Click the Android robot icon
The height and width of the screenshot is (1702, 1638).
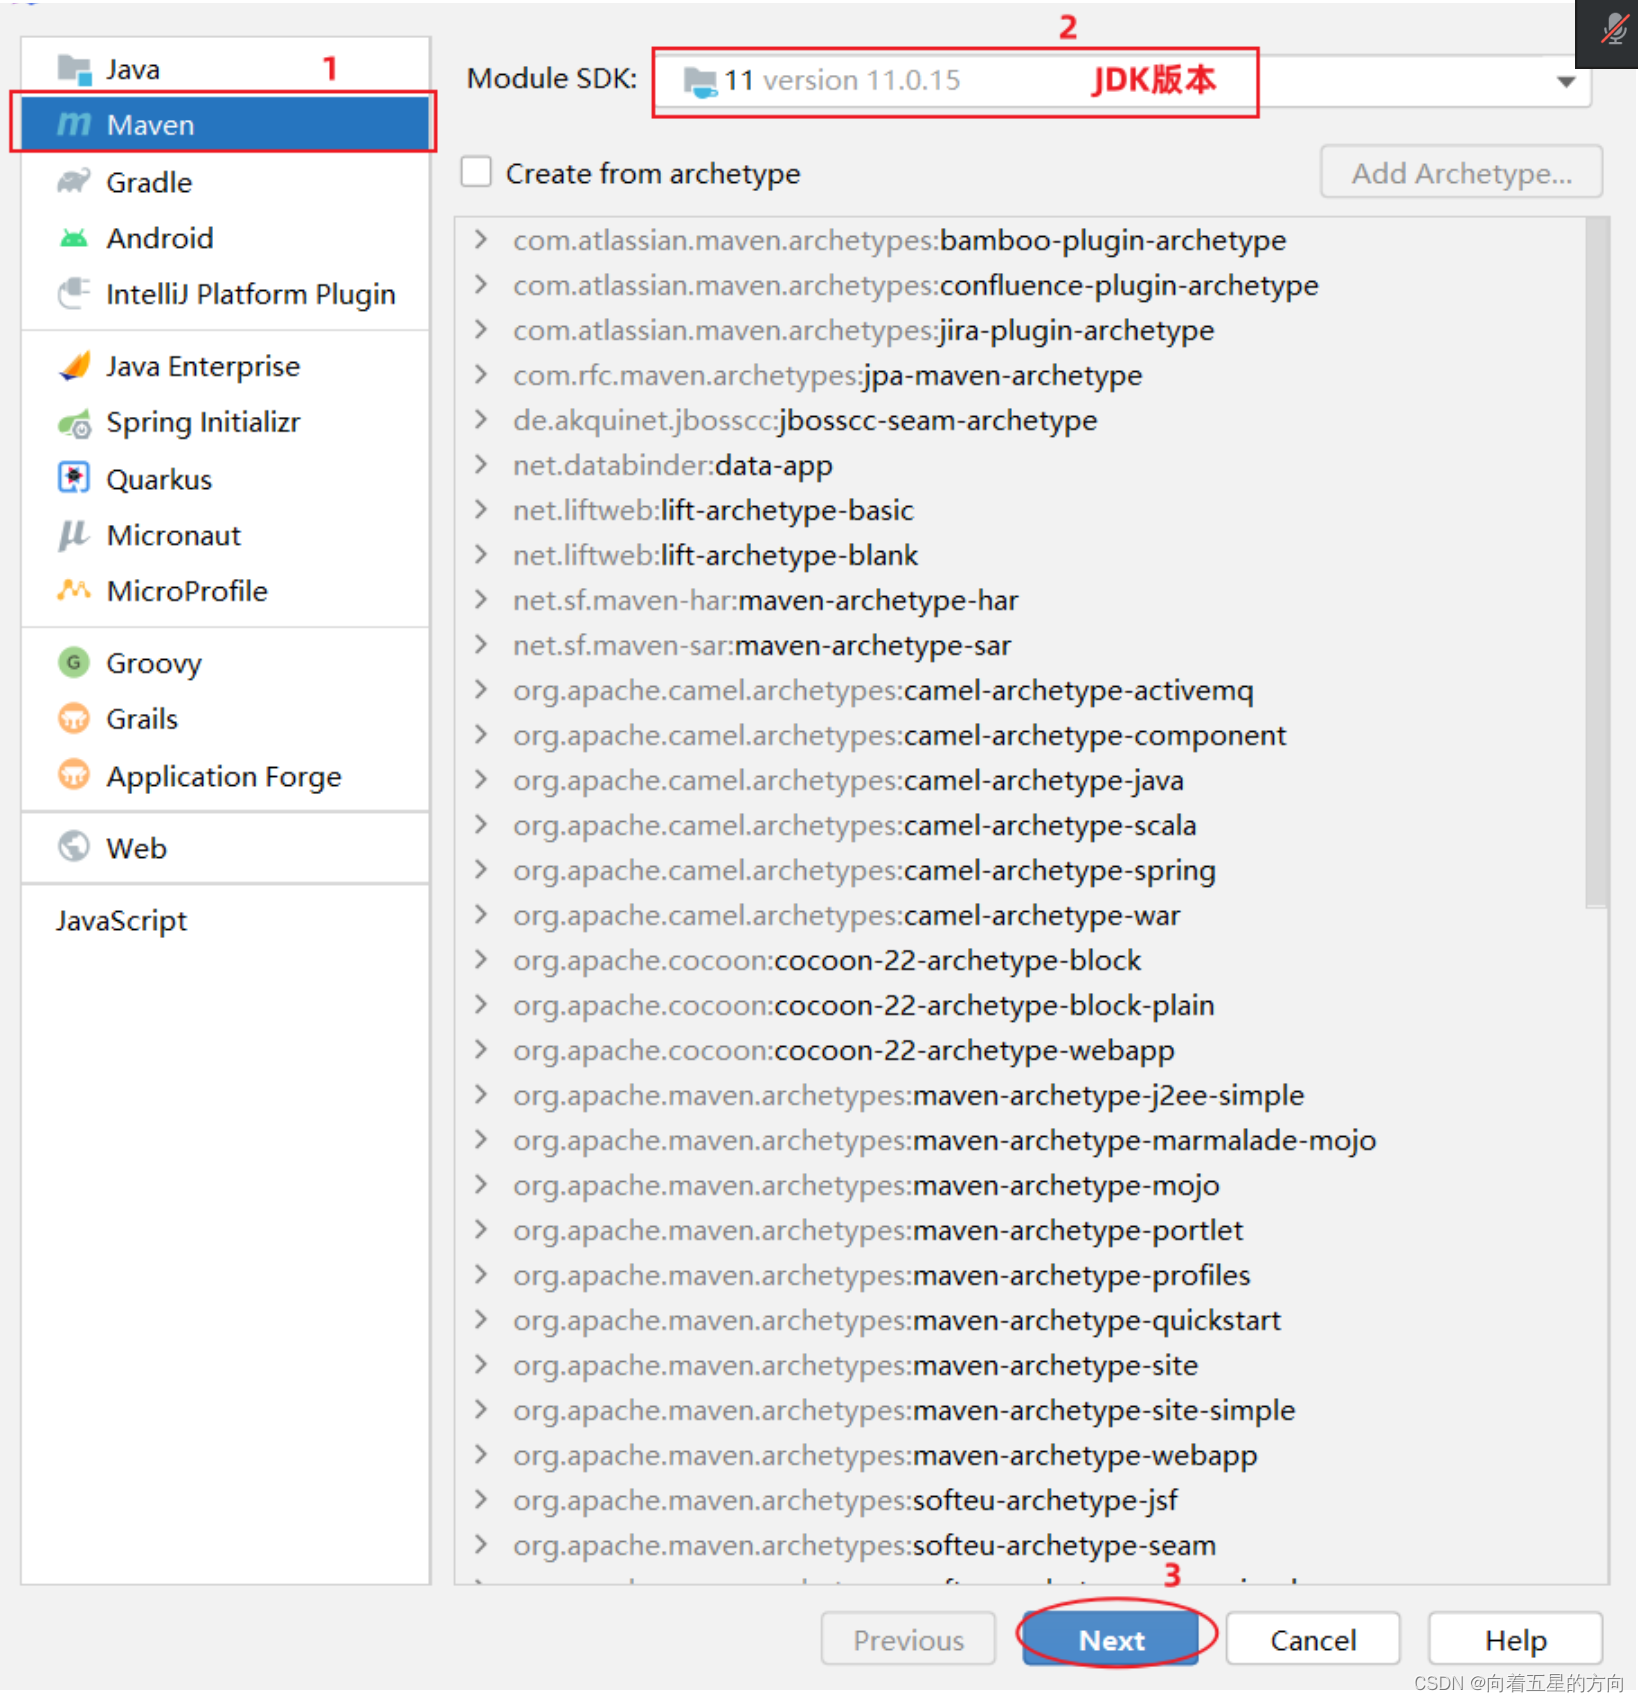[74, 238]
